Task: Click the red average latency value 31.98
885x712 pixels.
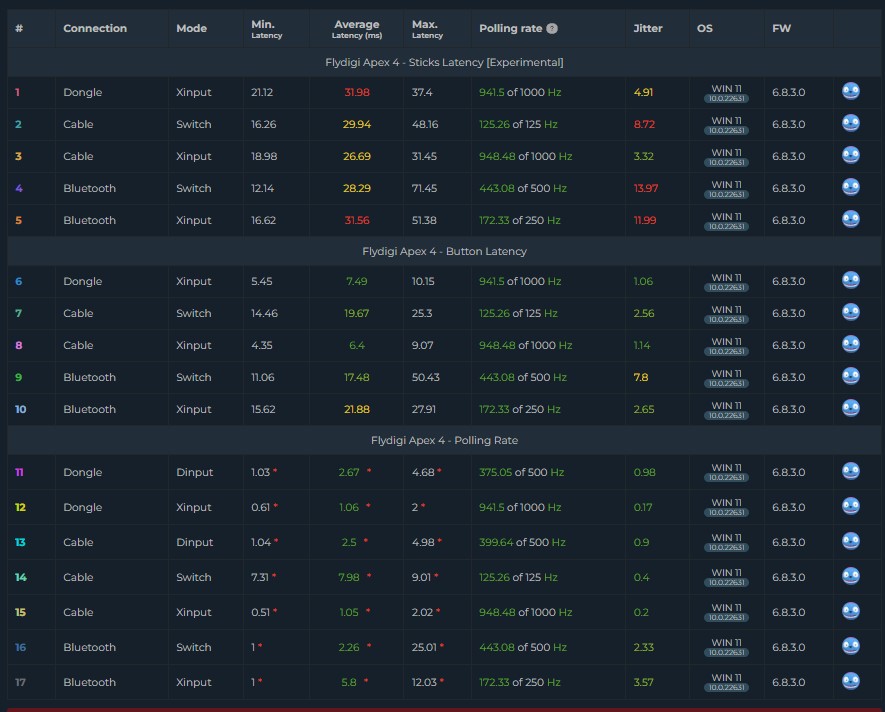Action: click(x=357, y=92)
